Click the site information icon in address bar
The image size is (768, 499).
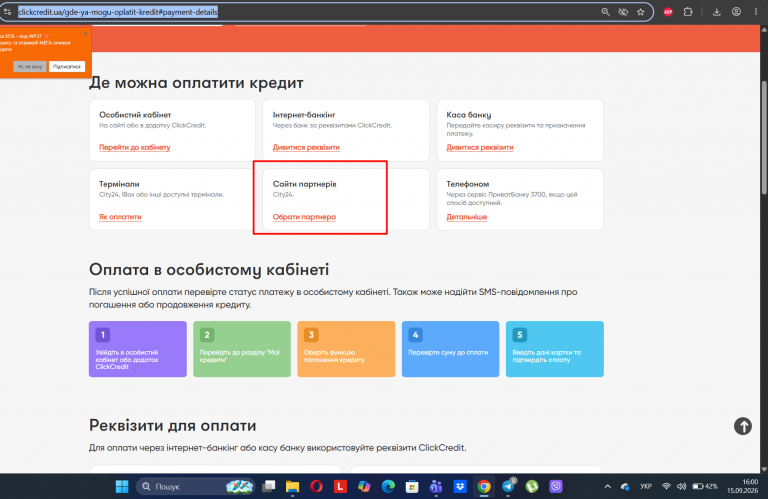point(7,12)
